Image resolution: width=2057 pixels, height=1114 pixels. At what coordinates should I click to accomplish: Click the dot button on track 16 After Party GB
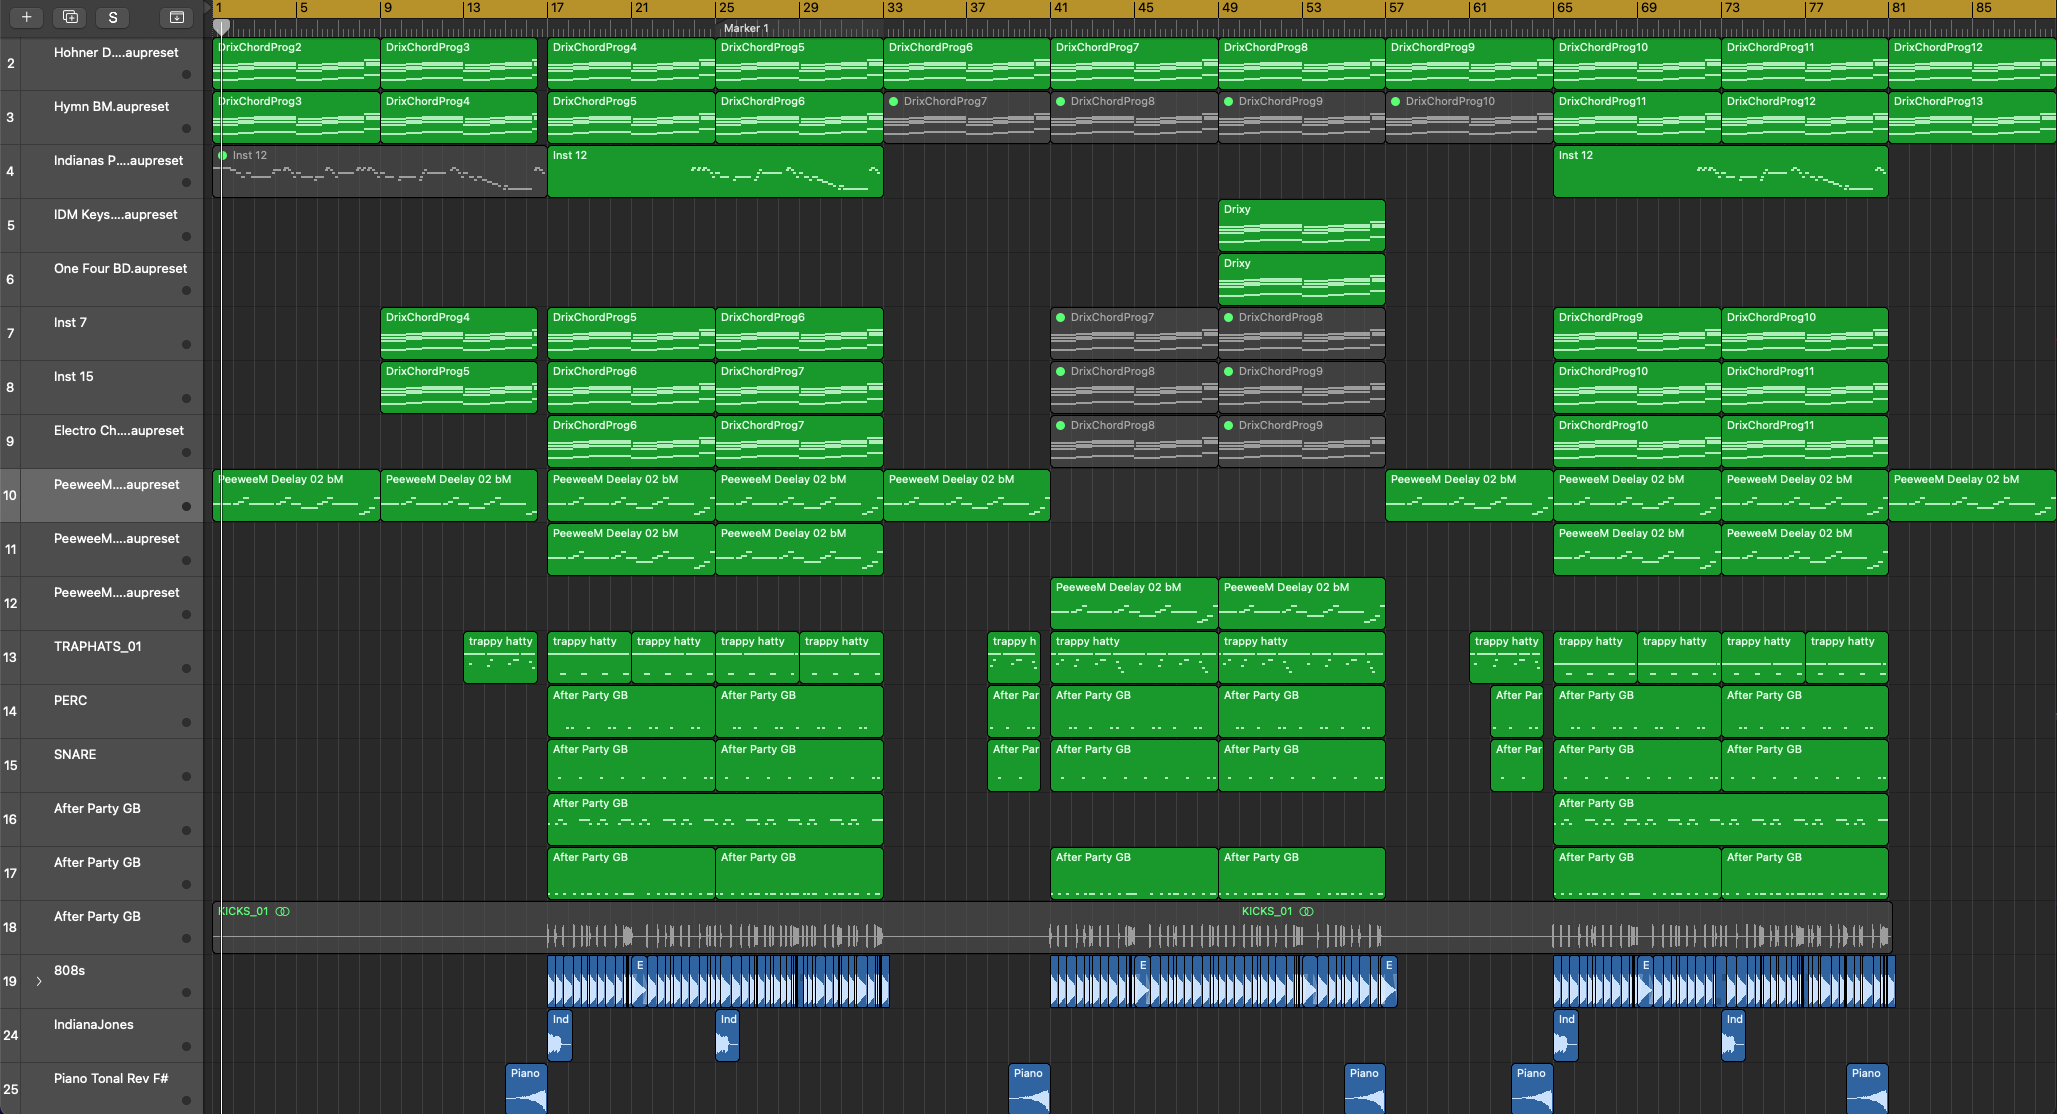tap(186, 831)
